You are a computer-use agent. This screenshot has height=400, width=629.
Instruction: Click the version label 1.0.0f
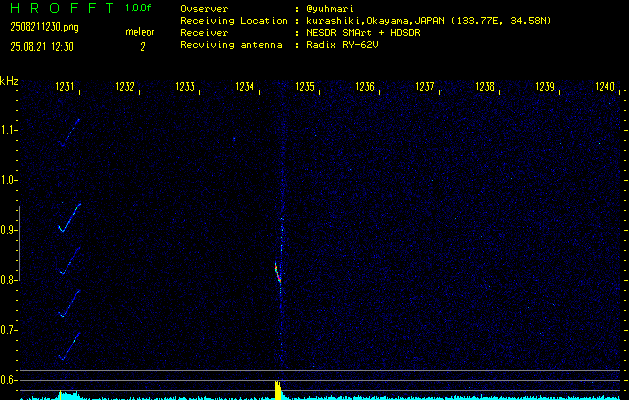tap(138, 8)
